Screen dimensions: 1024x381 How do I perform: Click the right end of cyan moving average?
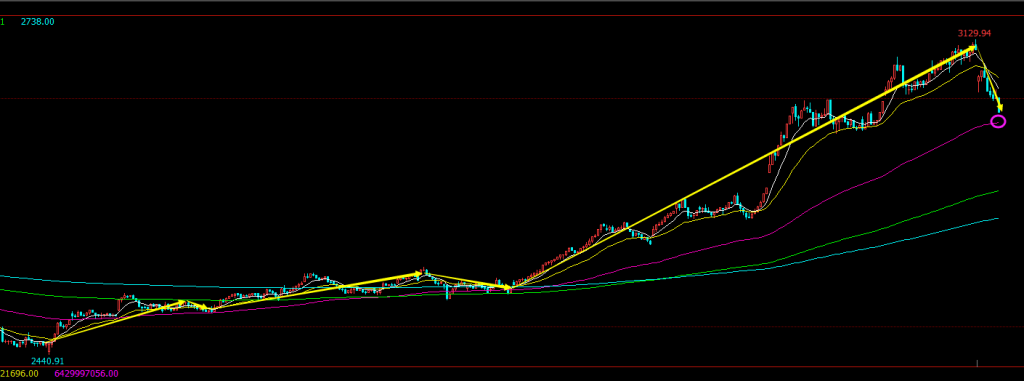click(x=997, y=219)
